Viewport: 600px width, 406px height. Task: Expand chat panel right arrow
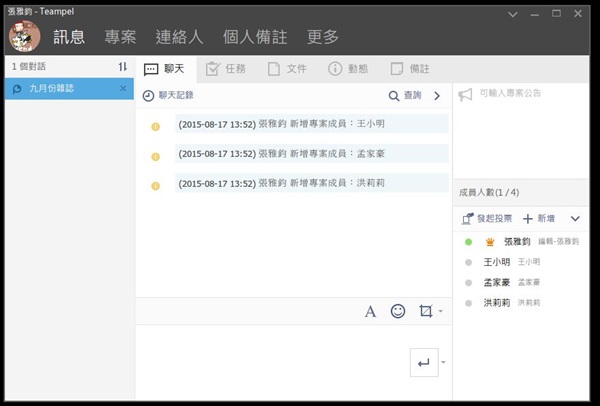(437, 96)
